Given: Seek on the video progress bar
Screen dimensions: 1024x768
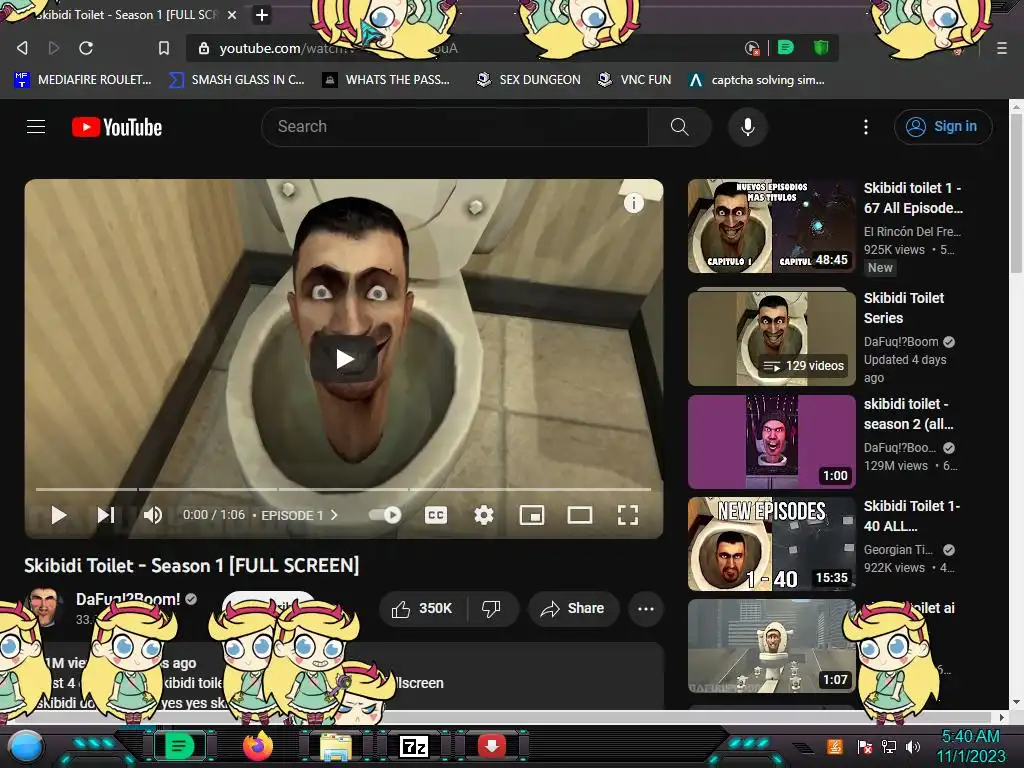Looking at the screenshot, I should click(344, 488).
